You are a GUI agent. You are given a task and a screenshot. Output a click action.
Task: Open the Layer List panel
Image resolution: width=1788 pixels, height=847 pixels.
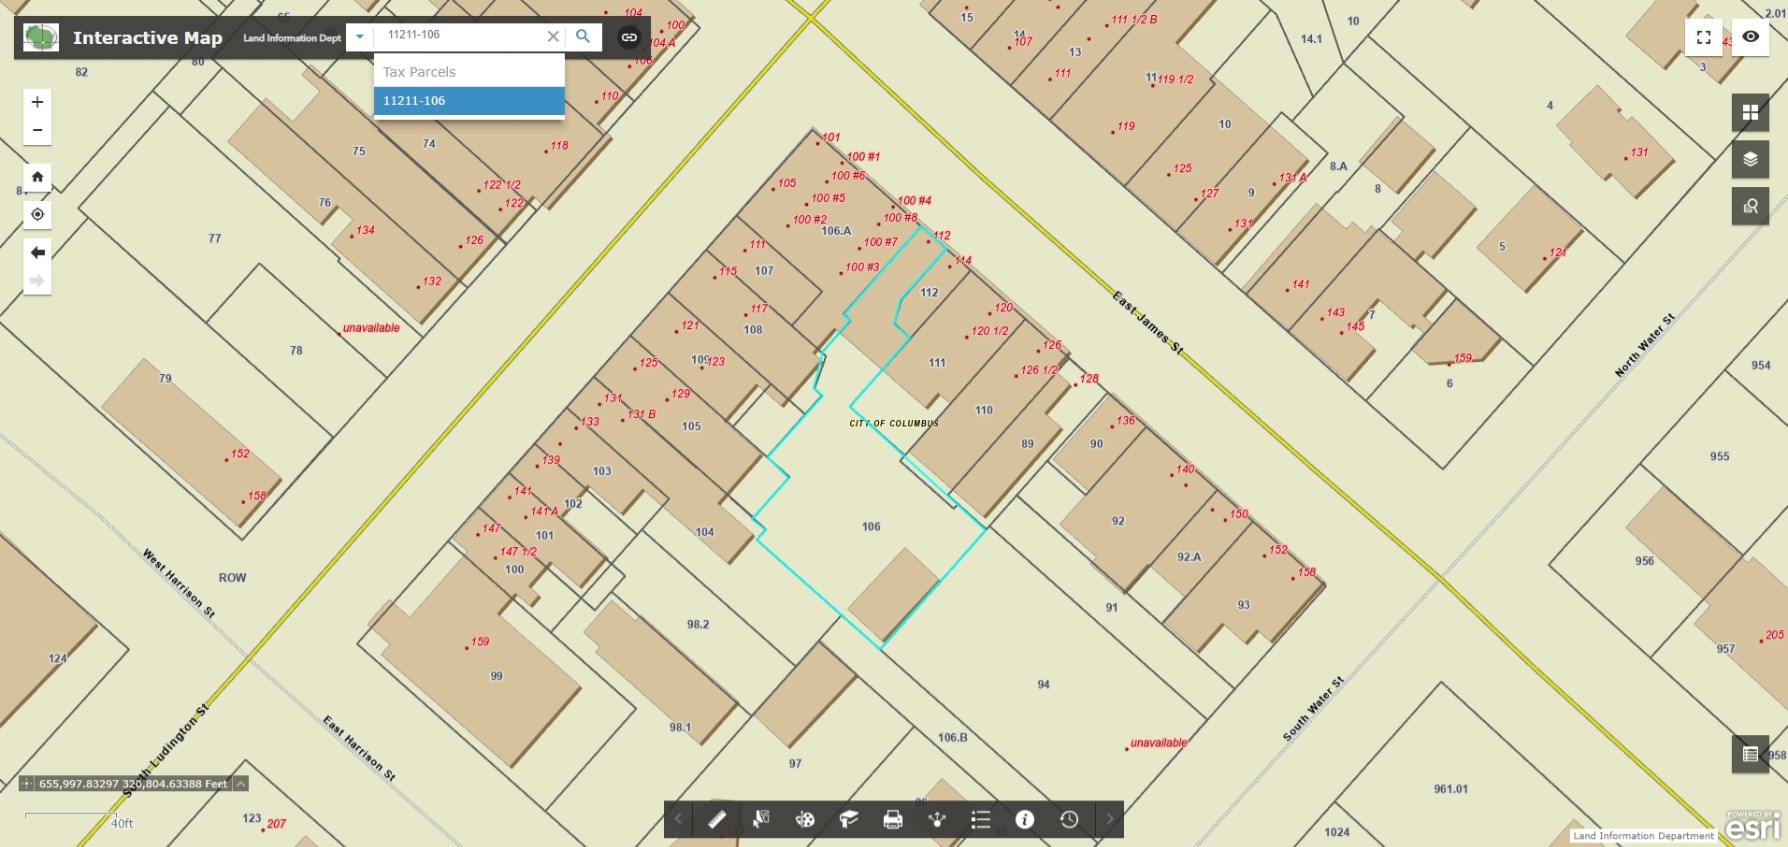[1750, 159]
